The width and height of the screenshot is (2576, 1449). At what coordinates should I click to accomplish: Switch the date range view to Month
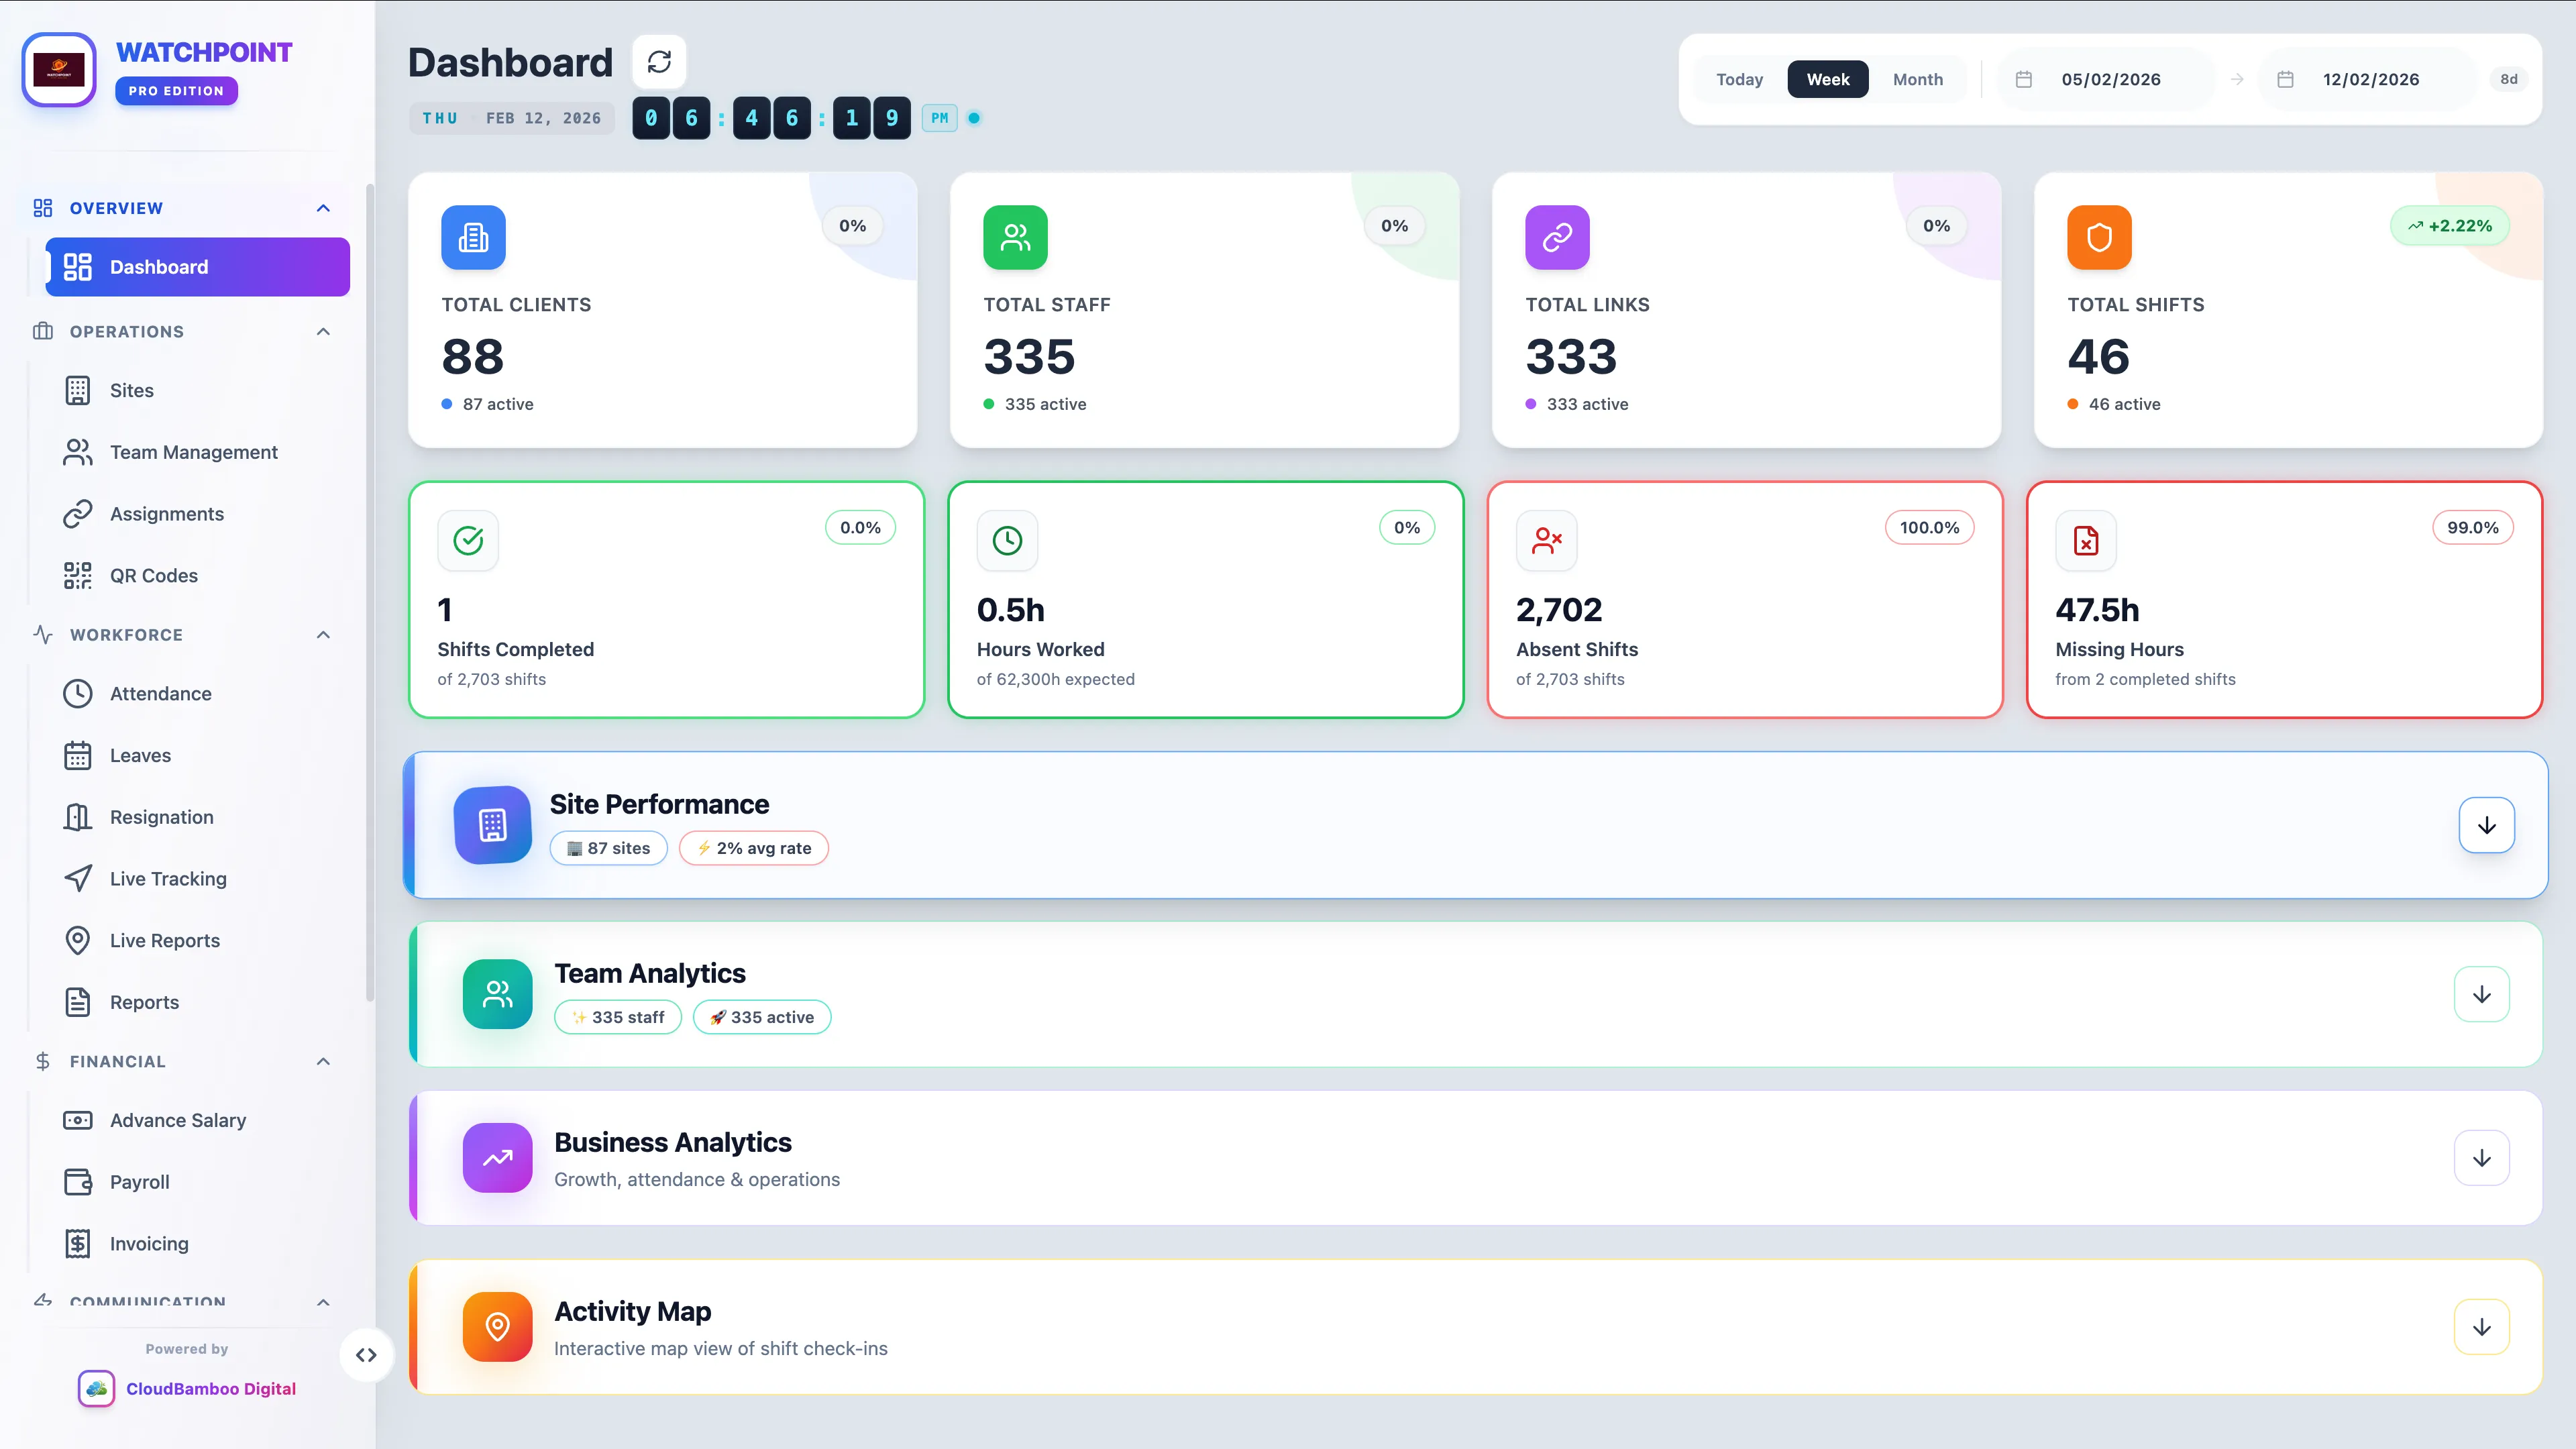(1917, 79)
